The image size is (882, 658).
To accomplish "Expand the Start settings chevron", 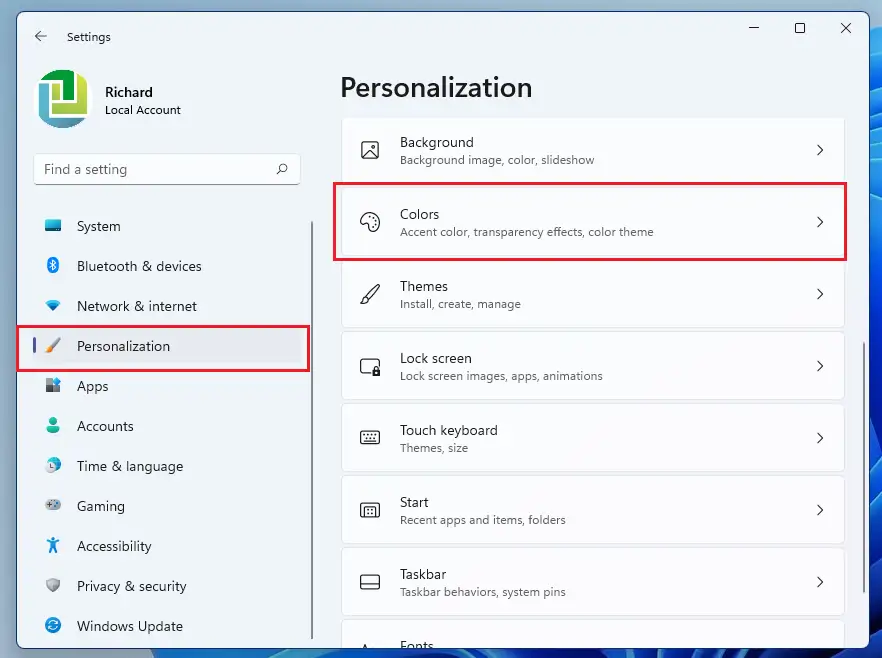I will coord(820,510).
